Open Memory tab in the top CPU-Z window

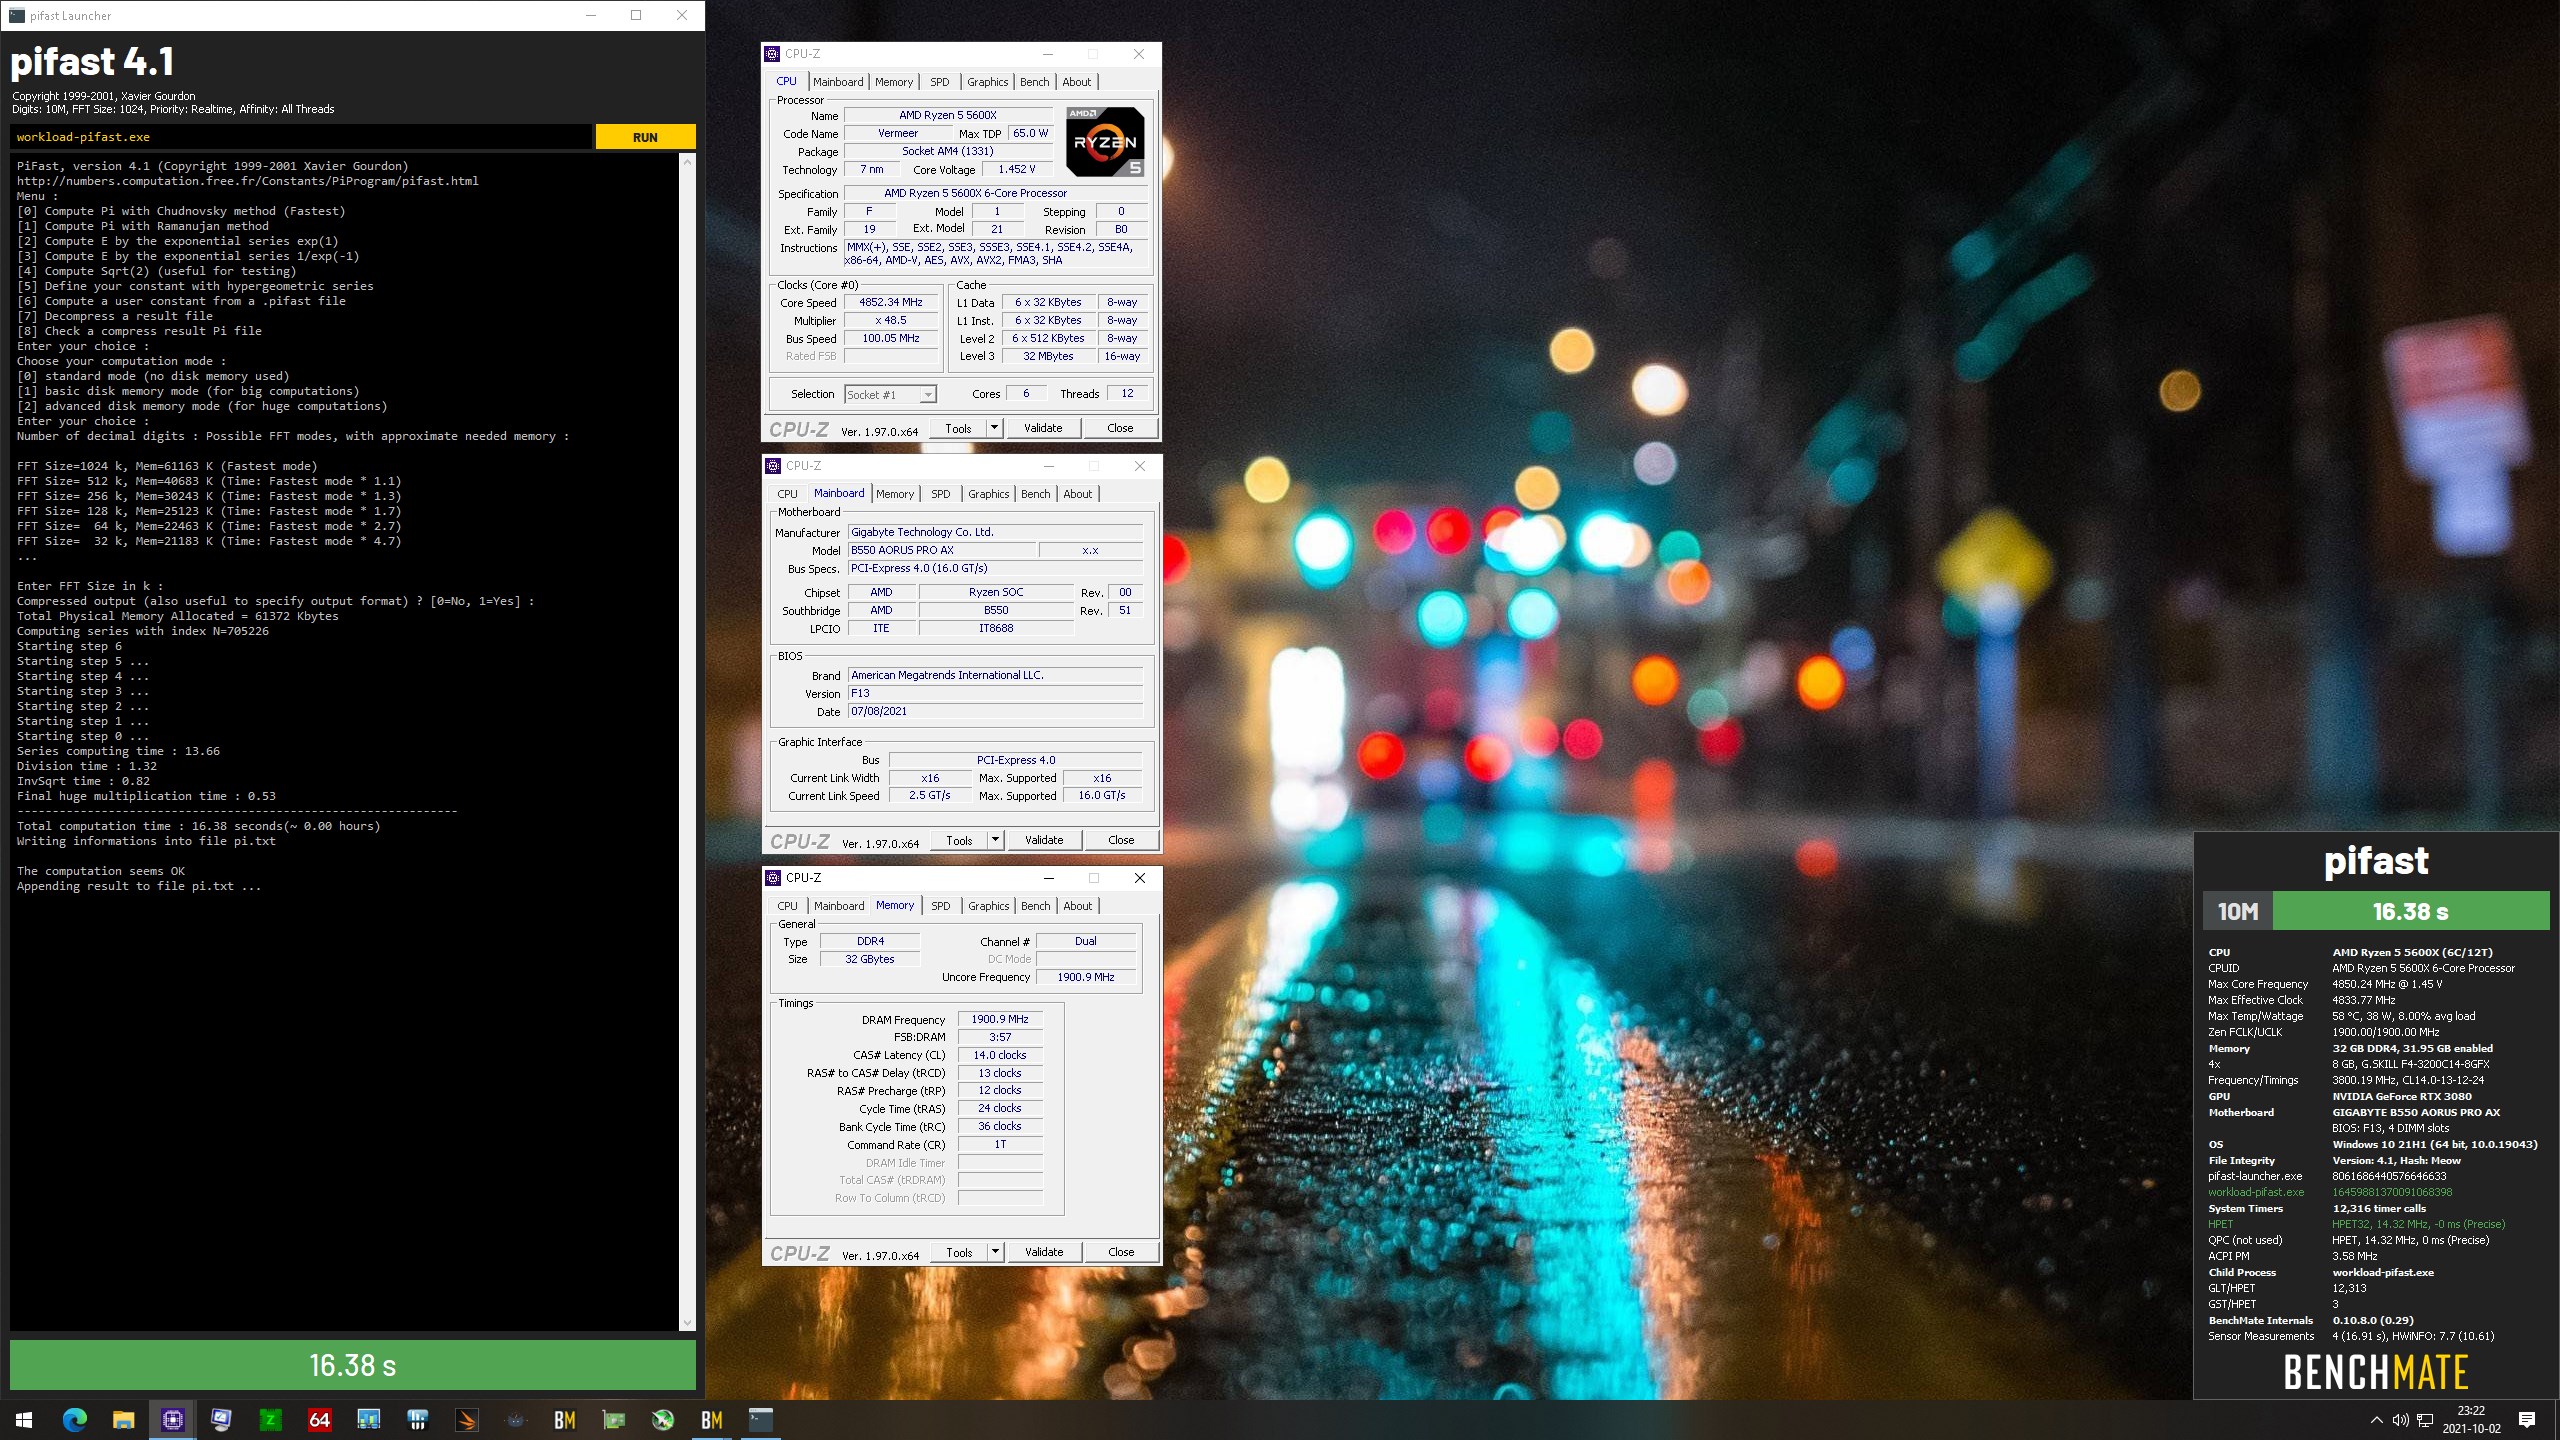click(894, 82)
